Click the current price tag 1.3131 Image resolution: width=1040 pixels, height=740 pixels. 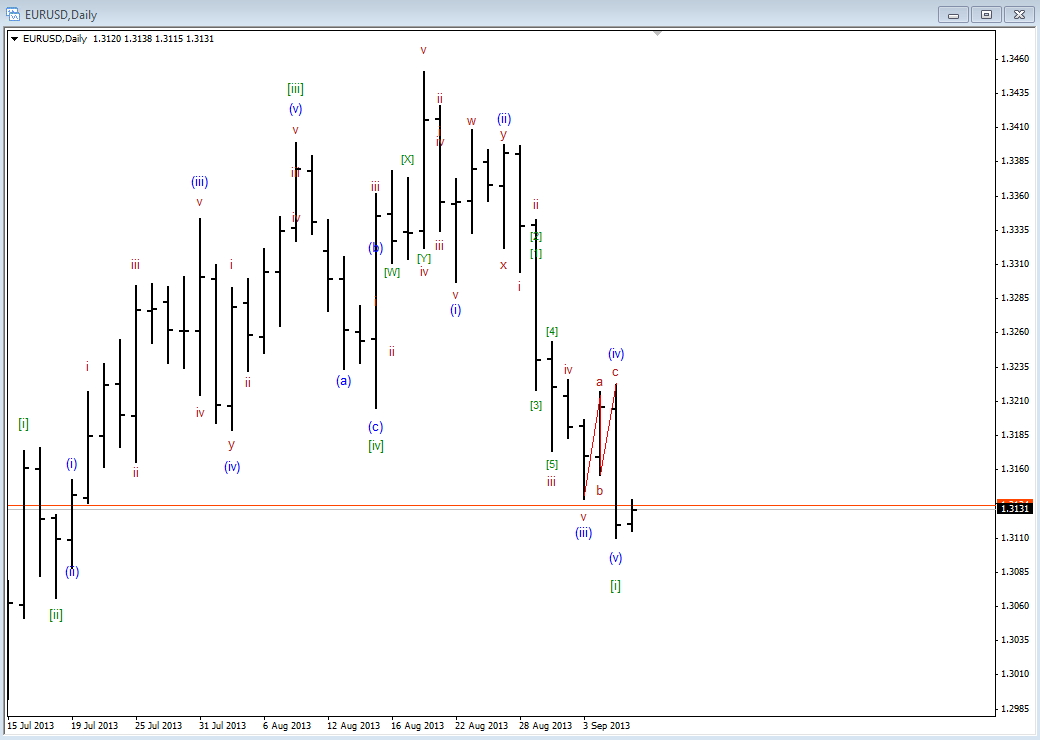(1015, 508)
